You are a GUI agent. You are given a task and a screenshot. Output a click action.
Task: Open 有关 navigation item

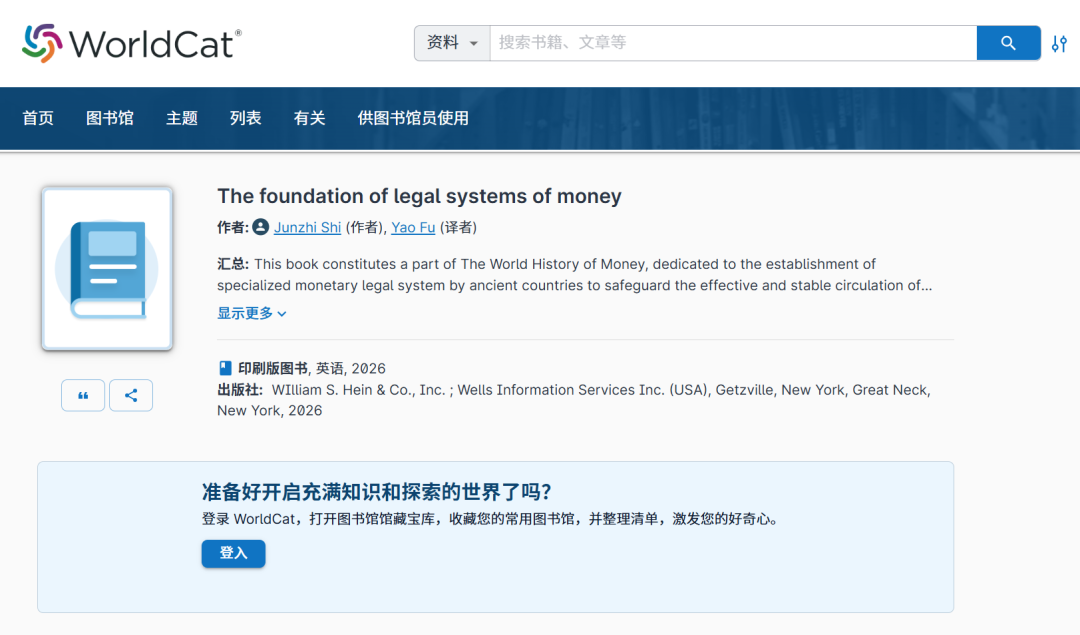(309, 118)
